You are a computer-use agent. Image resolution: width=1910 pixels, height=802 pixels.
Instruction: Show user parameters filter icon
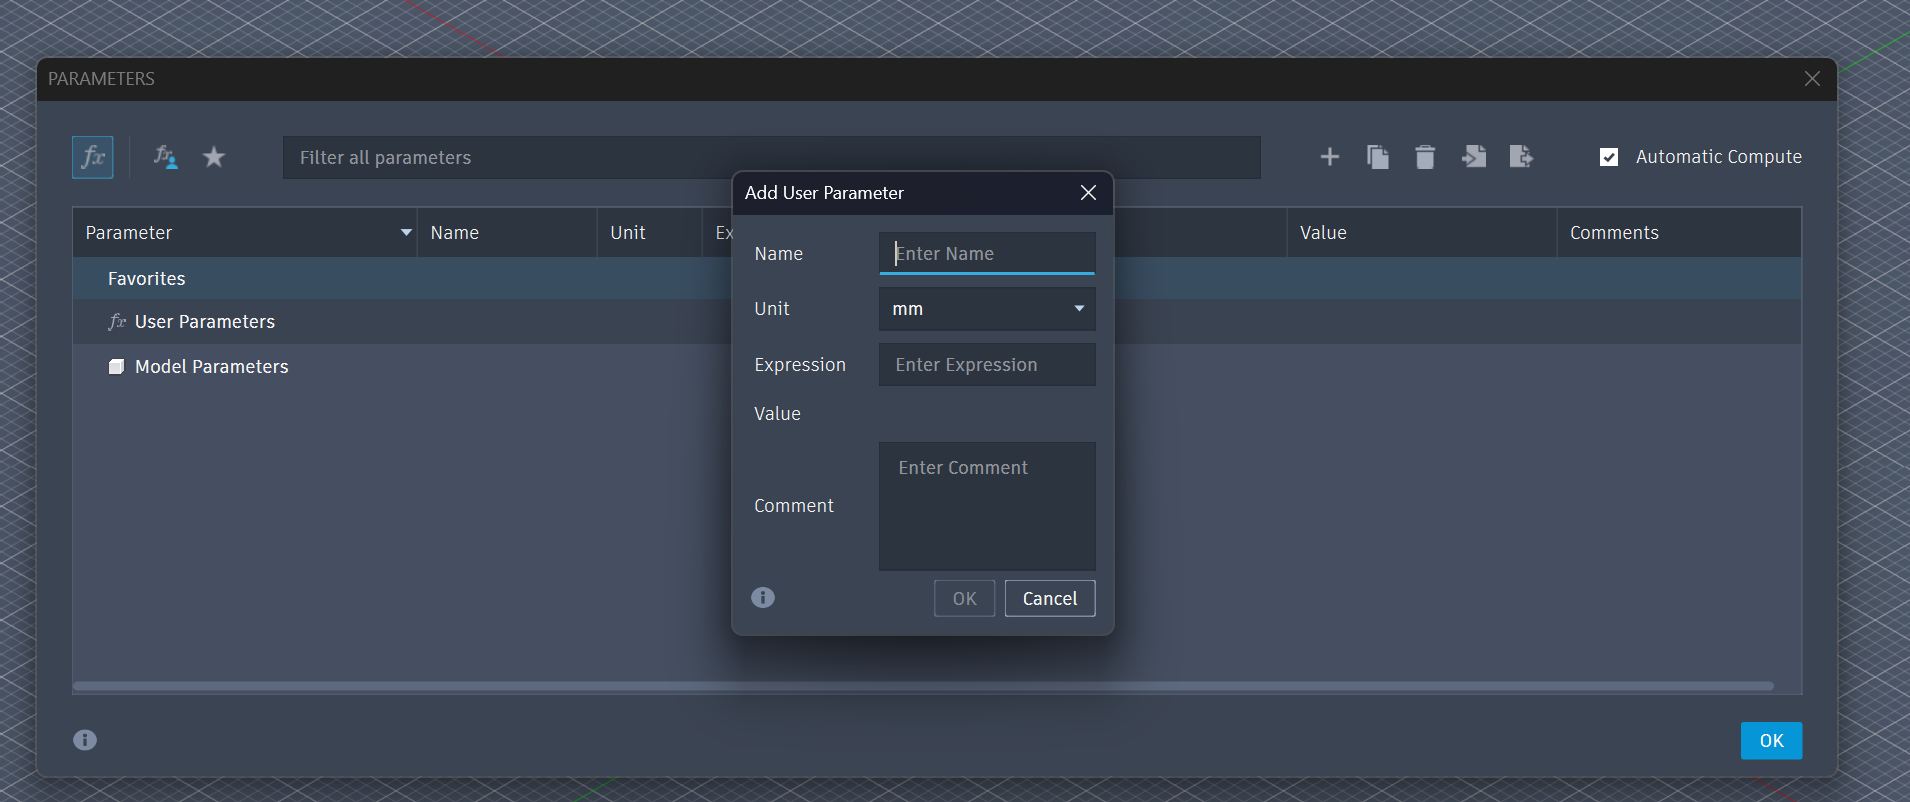[x=165, y=157]
